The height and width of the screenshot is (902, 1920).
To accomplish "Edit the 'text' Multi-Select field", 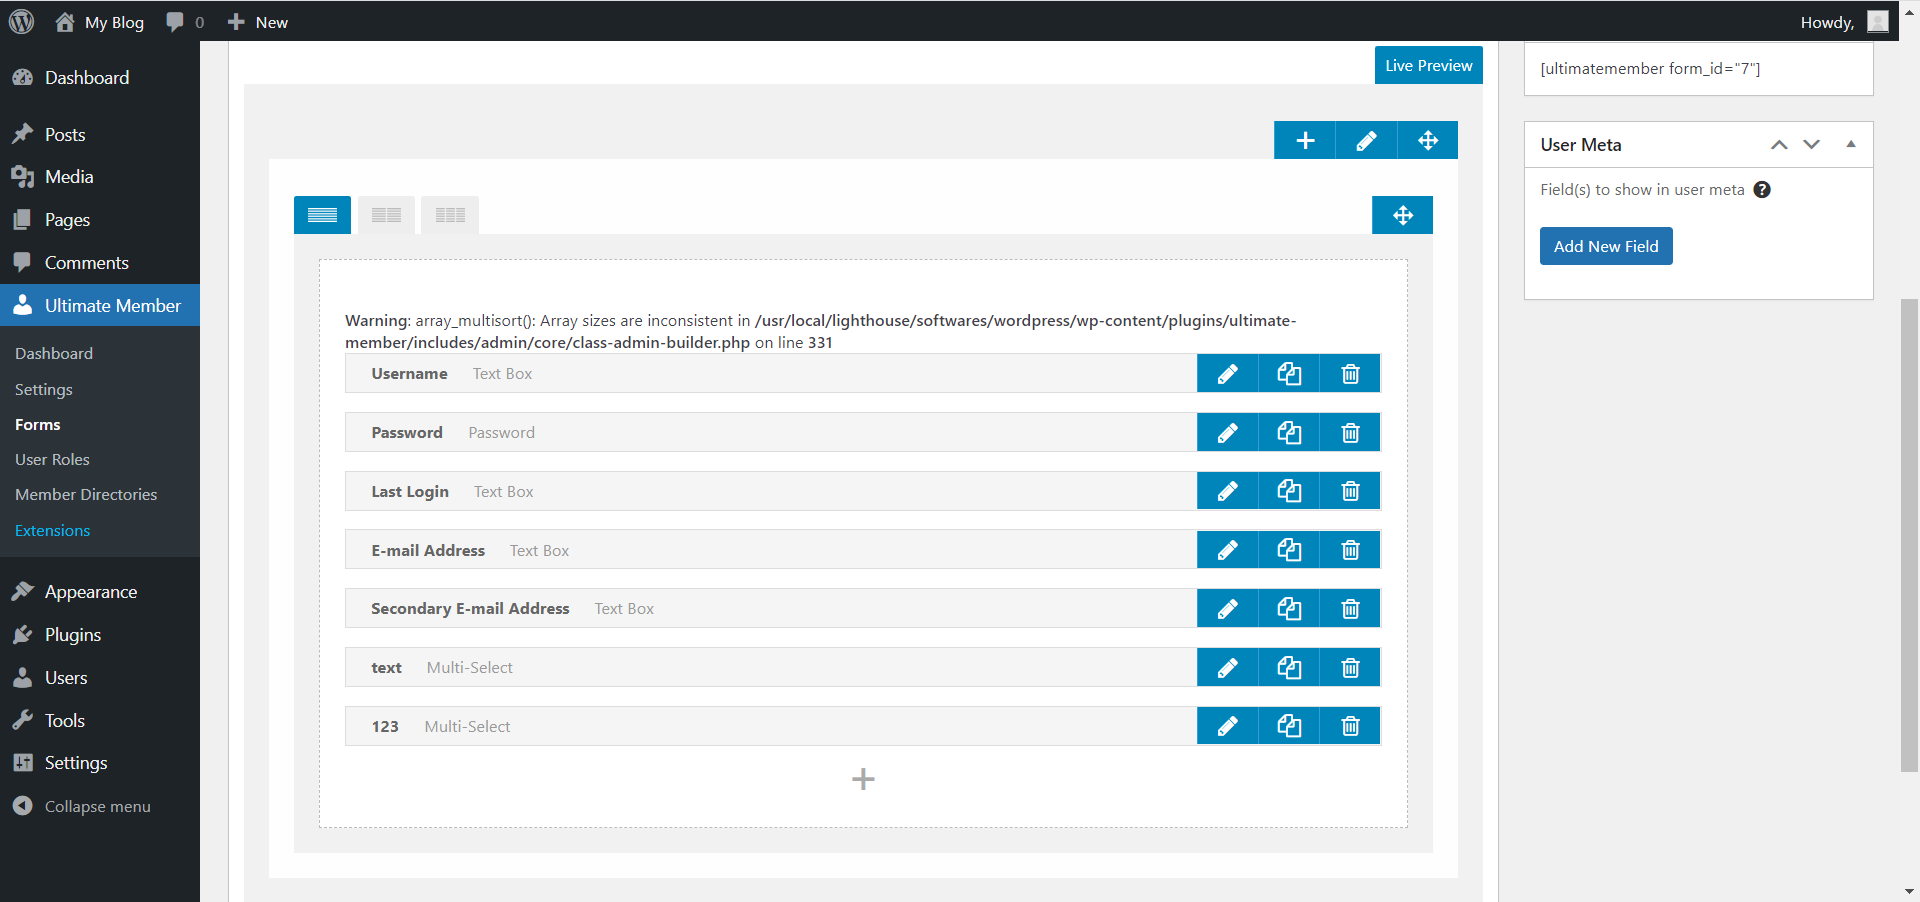I will point(1227,668).
